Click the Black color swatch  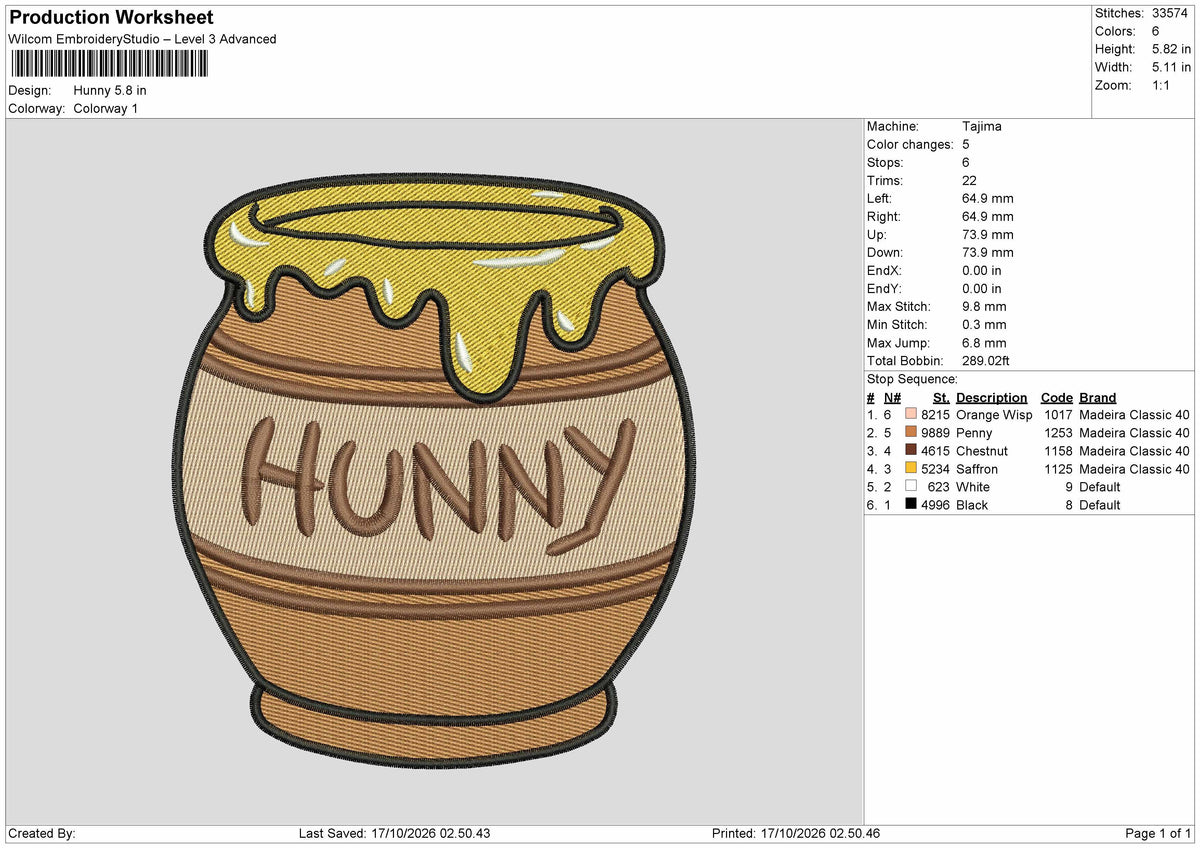coord(911,505)
